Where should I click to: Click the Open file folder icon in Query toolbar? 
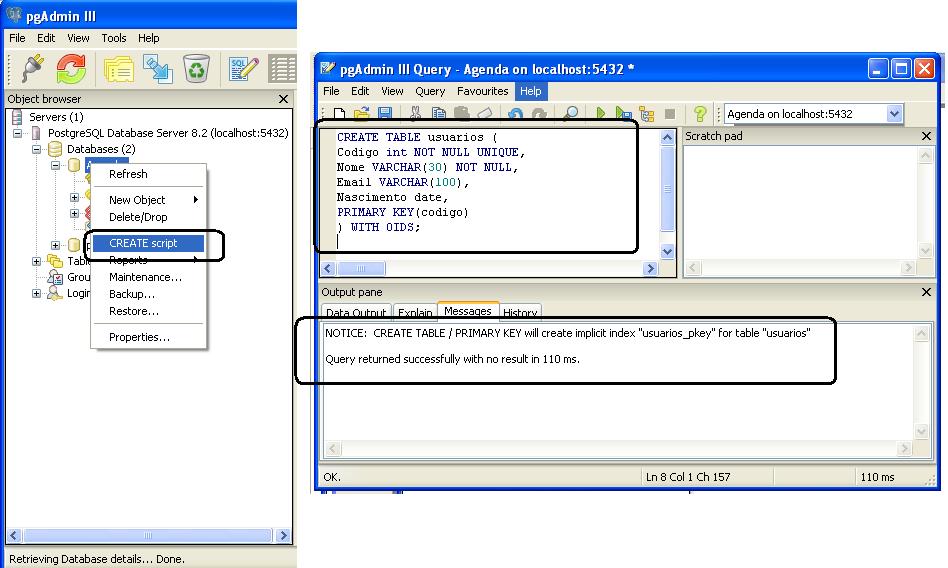tap(362, 114)
